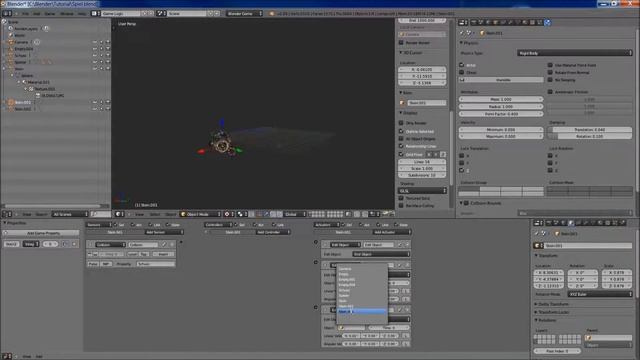This screenshot has width=640, height=360.
Task: Open the Game menu
Action: click(50, 13)
